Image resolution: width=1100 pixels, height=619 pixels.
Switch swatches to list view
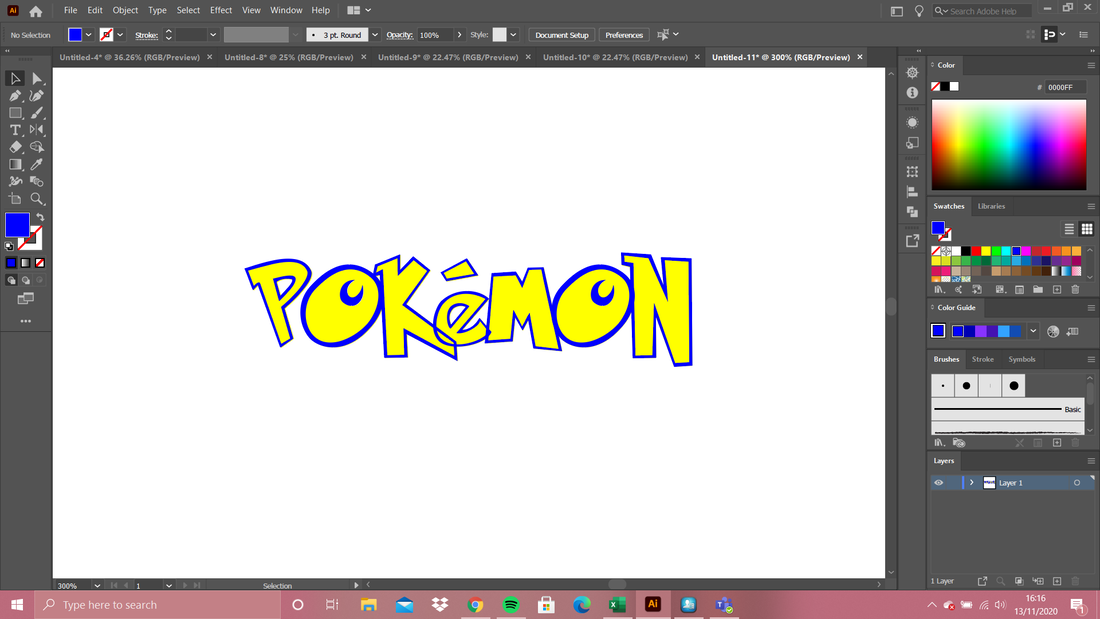click(x=1069, y=229)
